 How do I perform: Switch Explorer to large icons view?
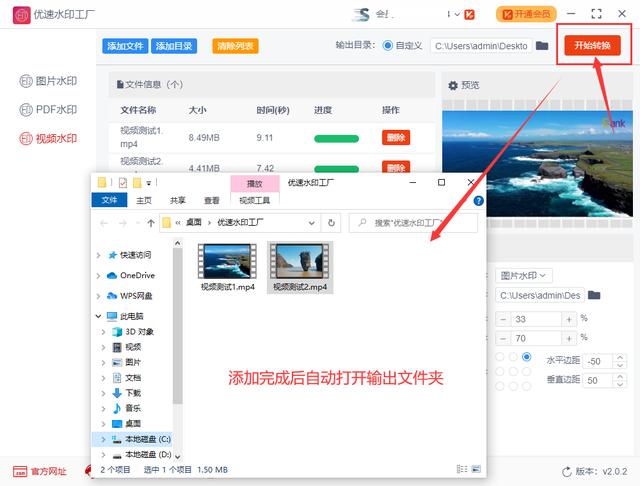(x=476, y=469)
